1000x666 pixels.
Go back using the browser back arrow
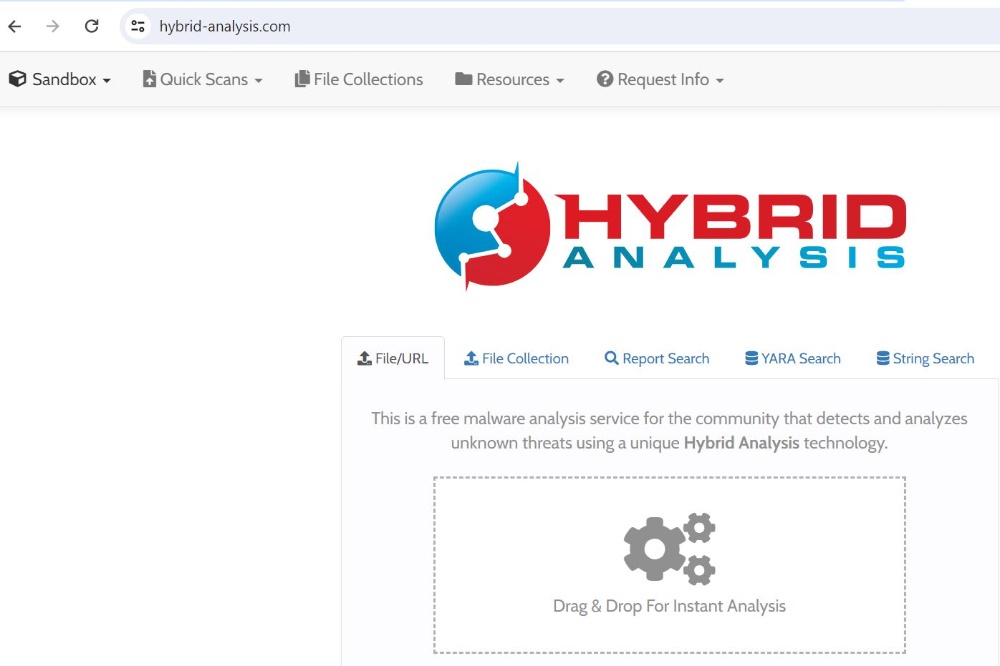coord(15,26)
